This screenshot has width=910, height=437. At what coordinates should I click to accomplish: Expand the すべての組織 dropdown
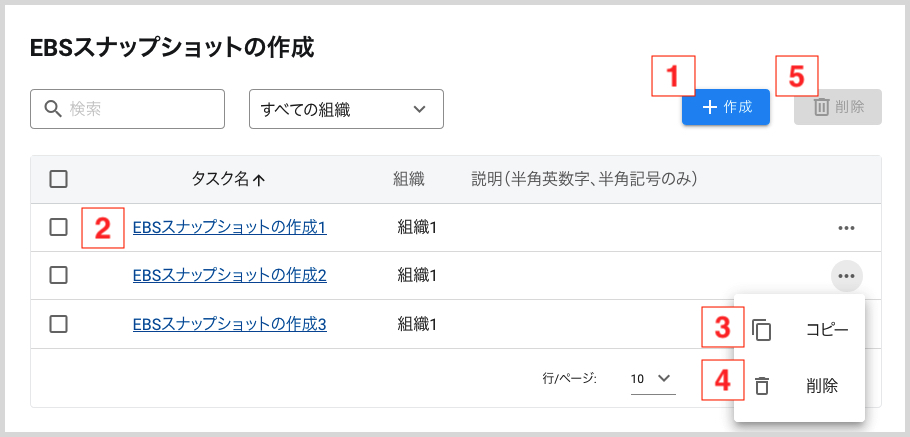pos(345,108)
